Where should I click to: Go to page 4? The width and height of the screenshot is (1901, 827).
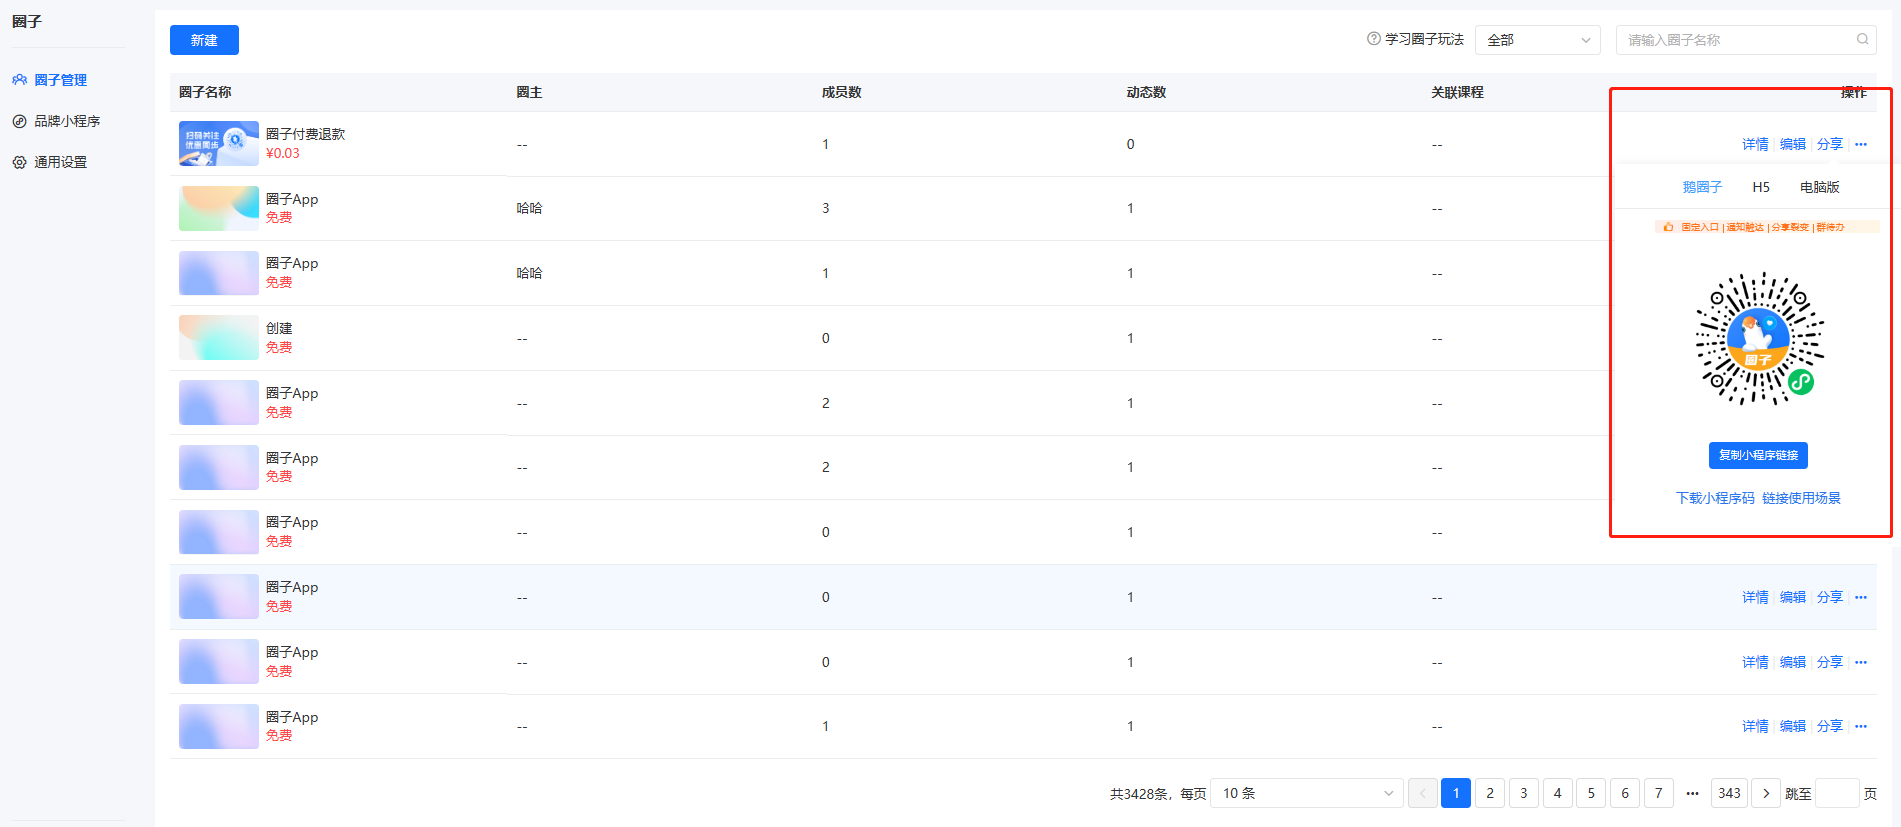(x=1557, y=793)
